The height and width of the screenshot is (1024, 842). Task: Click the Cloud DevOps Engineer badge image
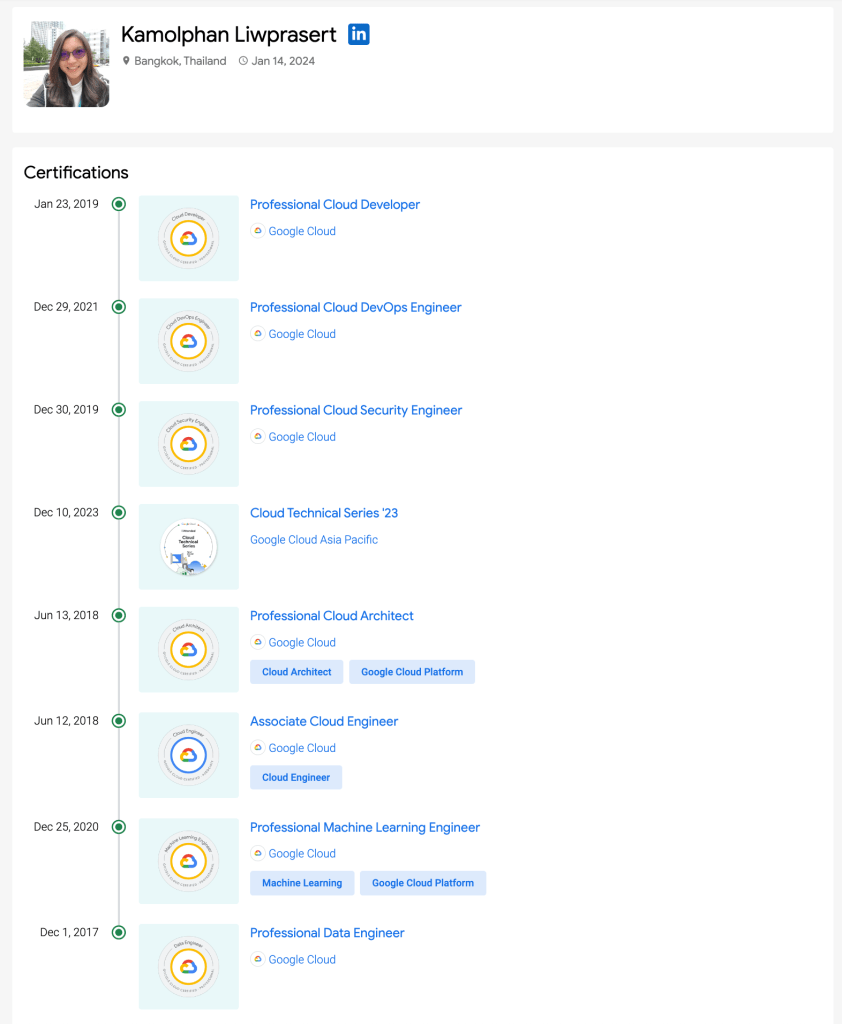[x=188, y=341]
